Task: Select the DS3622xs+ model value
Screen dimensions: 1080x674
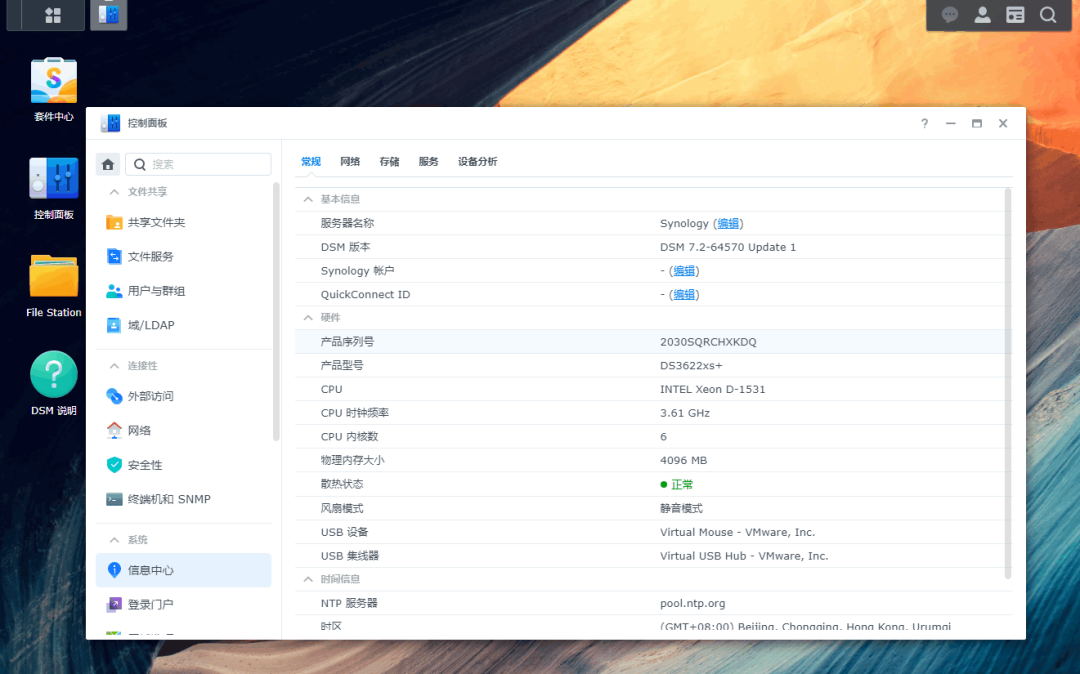Action: point(691,366)
